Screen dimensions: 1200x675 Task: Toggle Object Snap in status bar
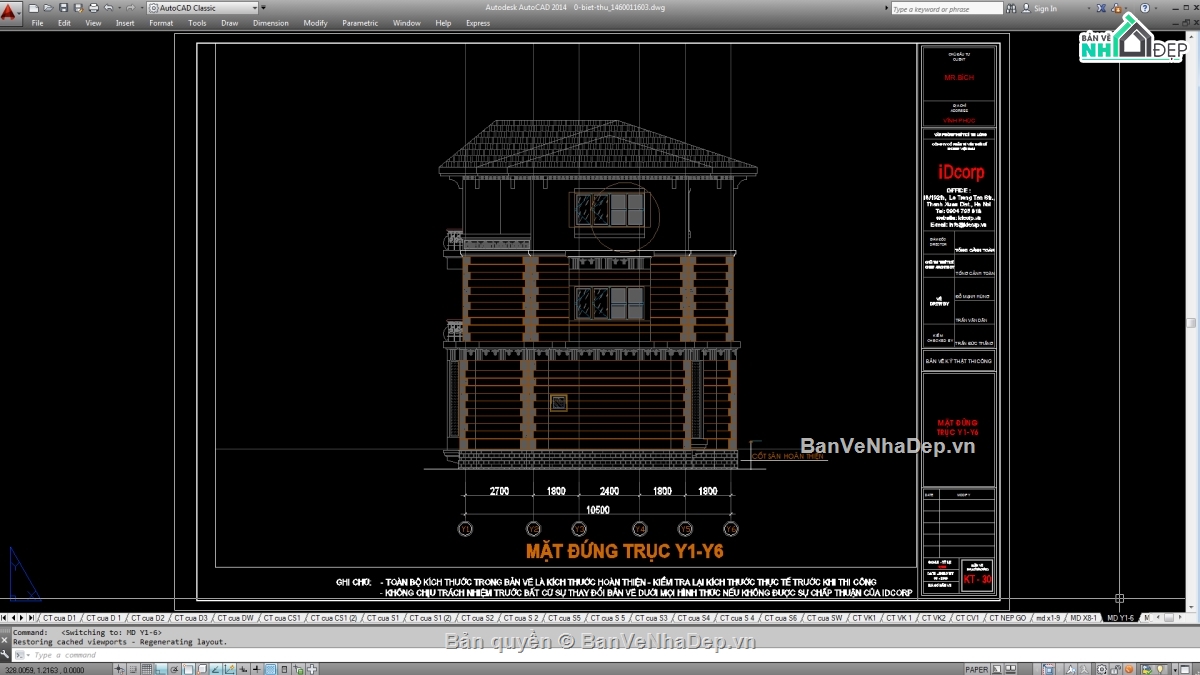point(188,668)
